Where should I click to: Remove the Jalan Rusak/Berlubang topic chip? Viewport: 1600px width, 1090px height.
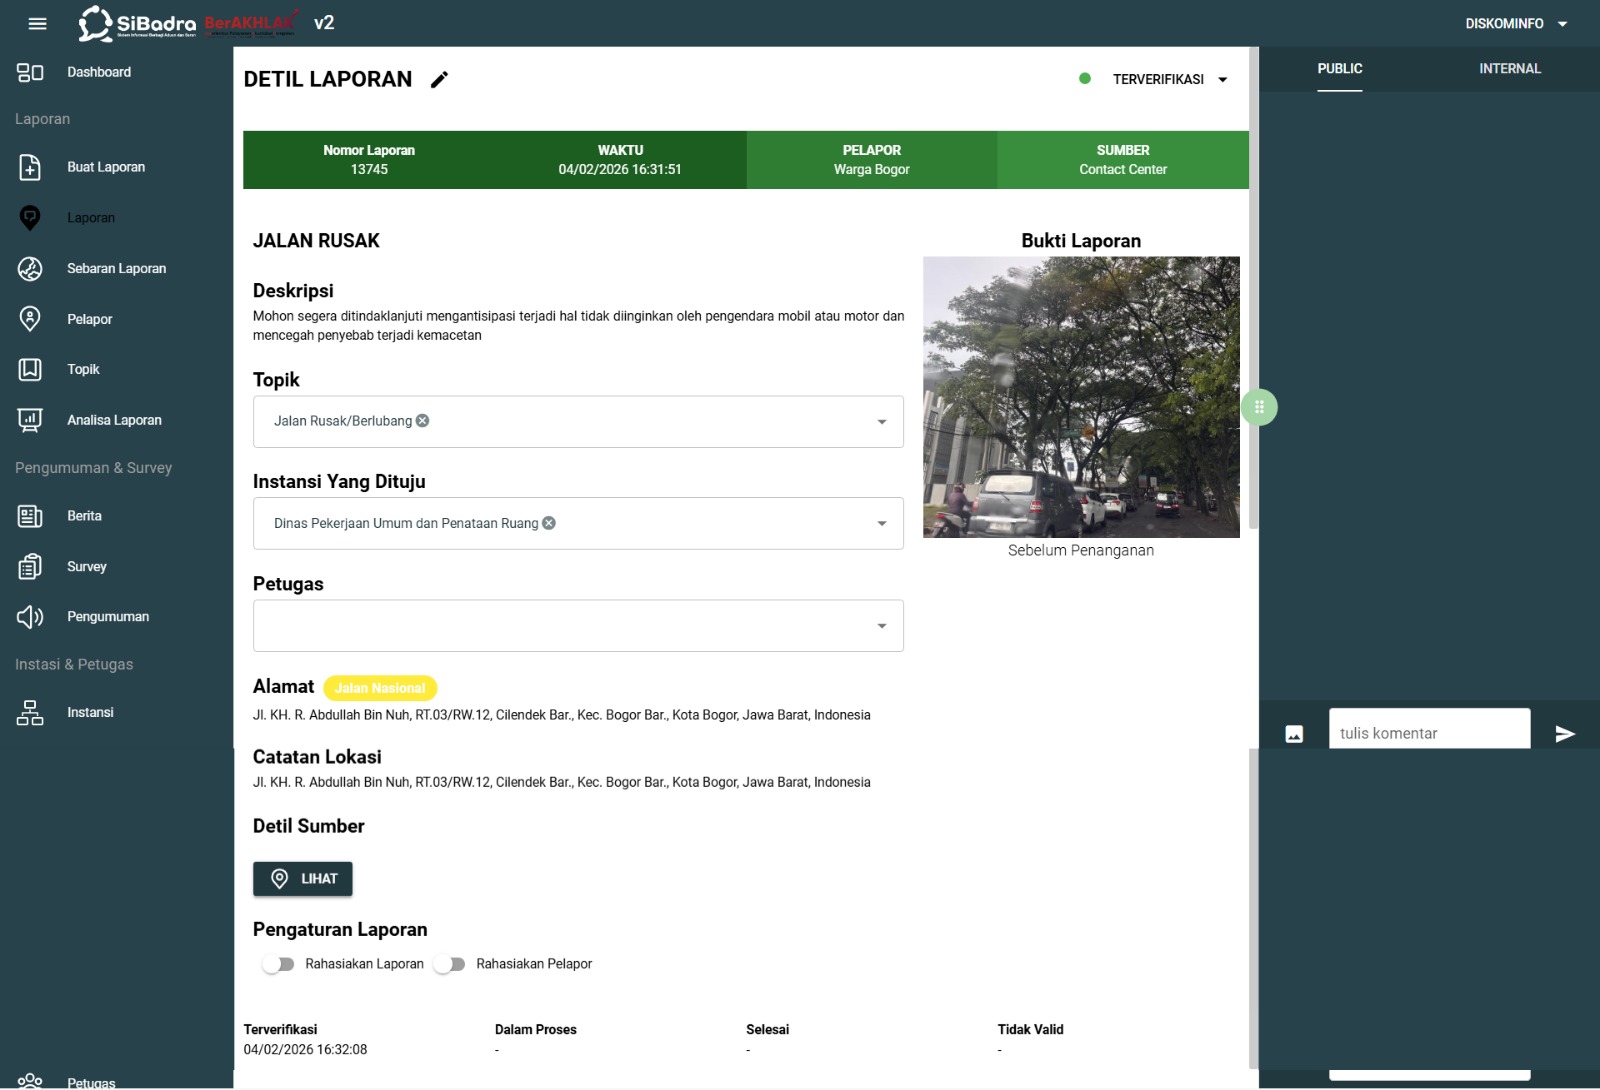(423, 421)
